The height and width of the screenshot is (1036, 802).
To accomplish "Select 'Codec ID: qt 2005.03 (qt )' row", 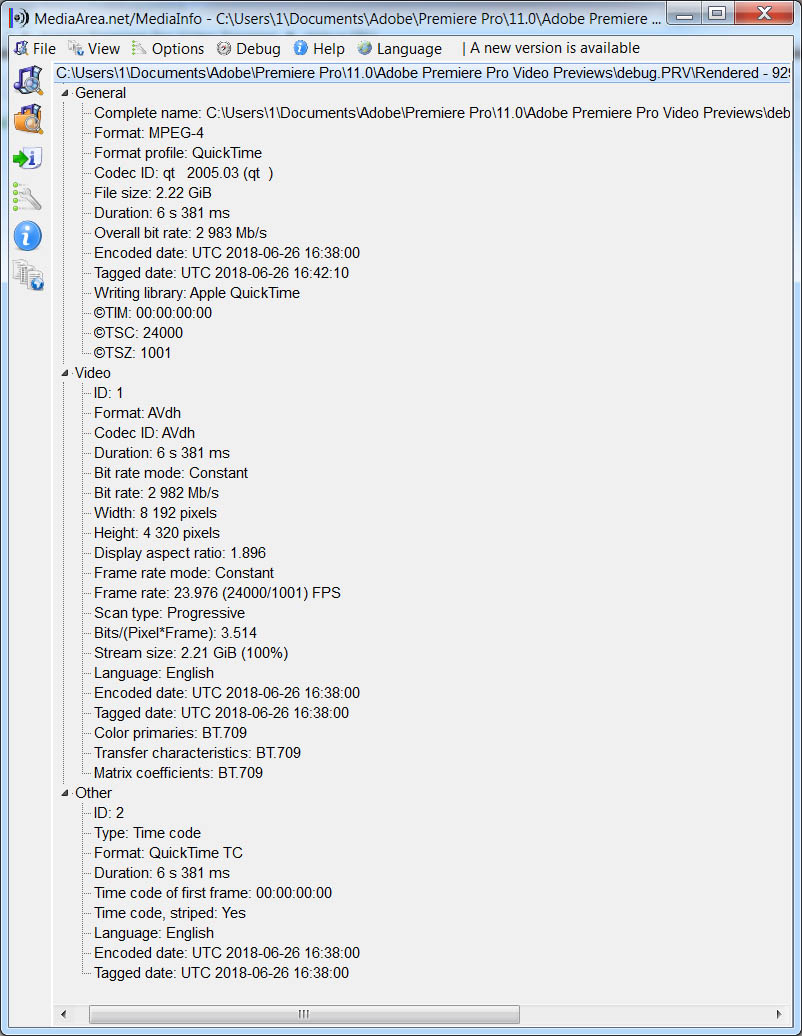I will coord(184,173).
